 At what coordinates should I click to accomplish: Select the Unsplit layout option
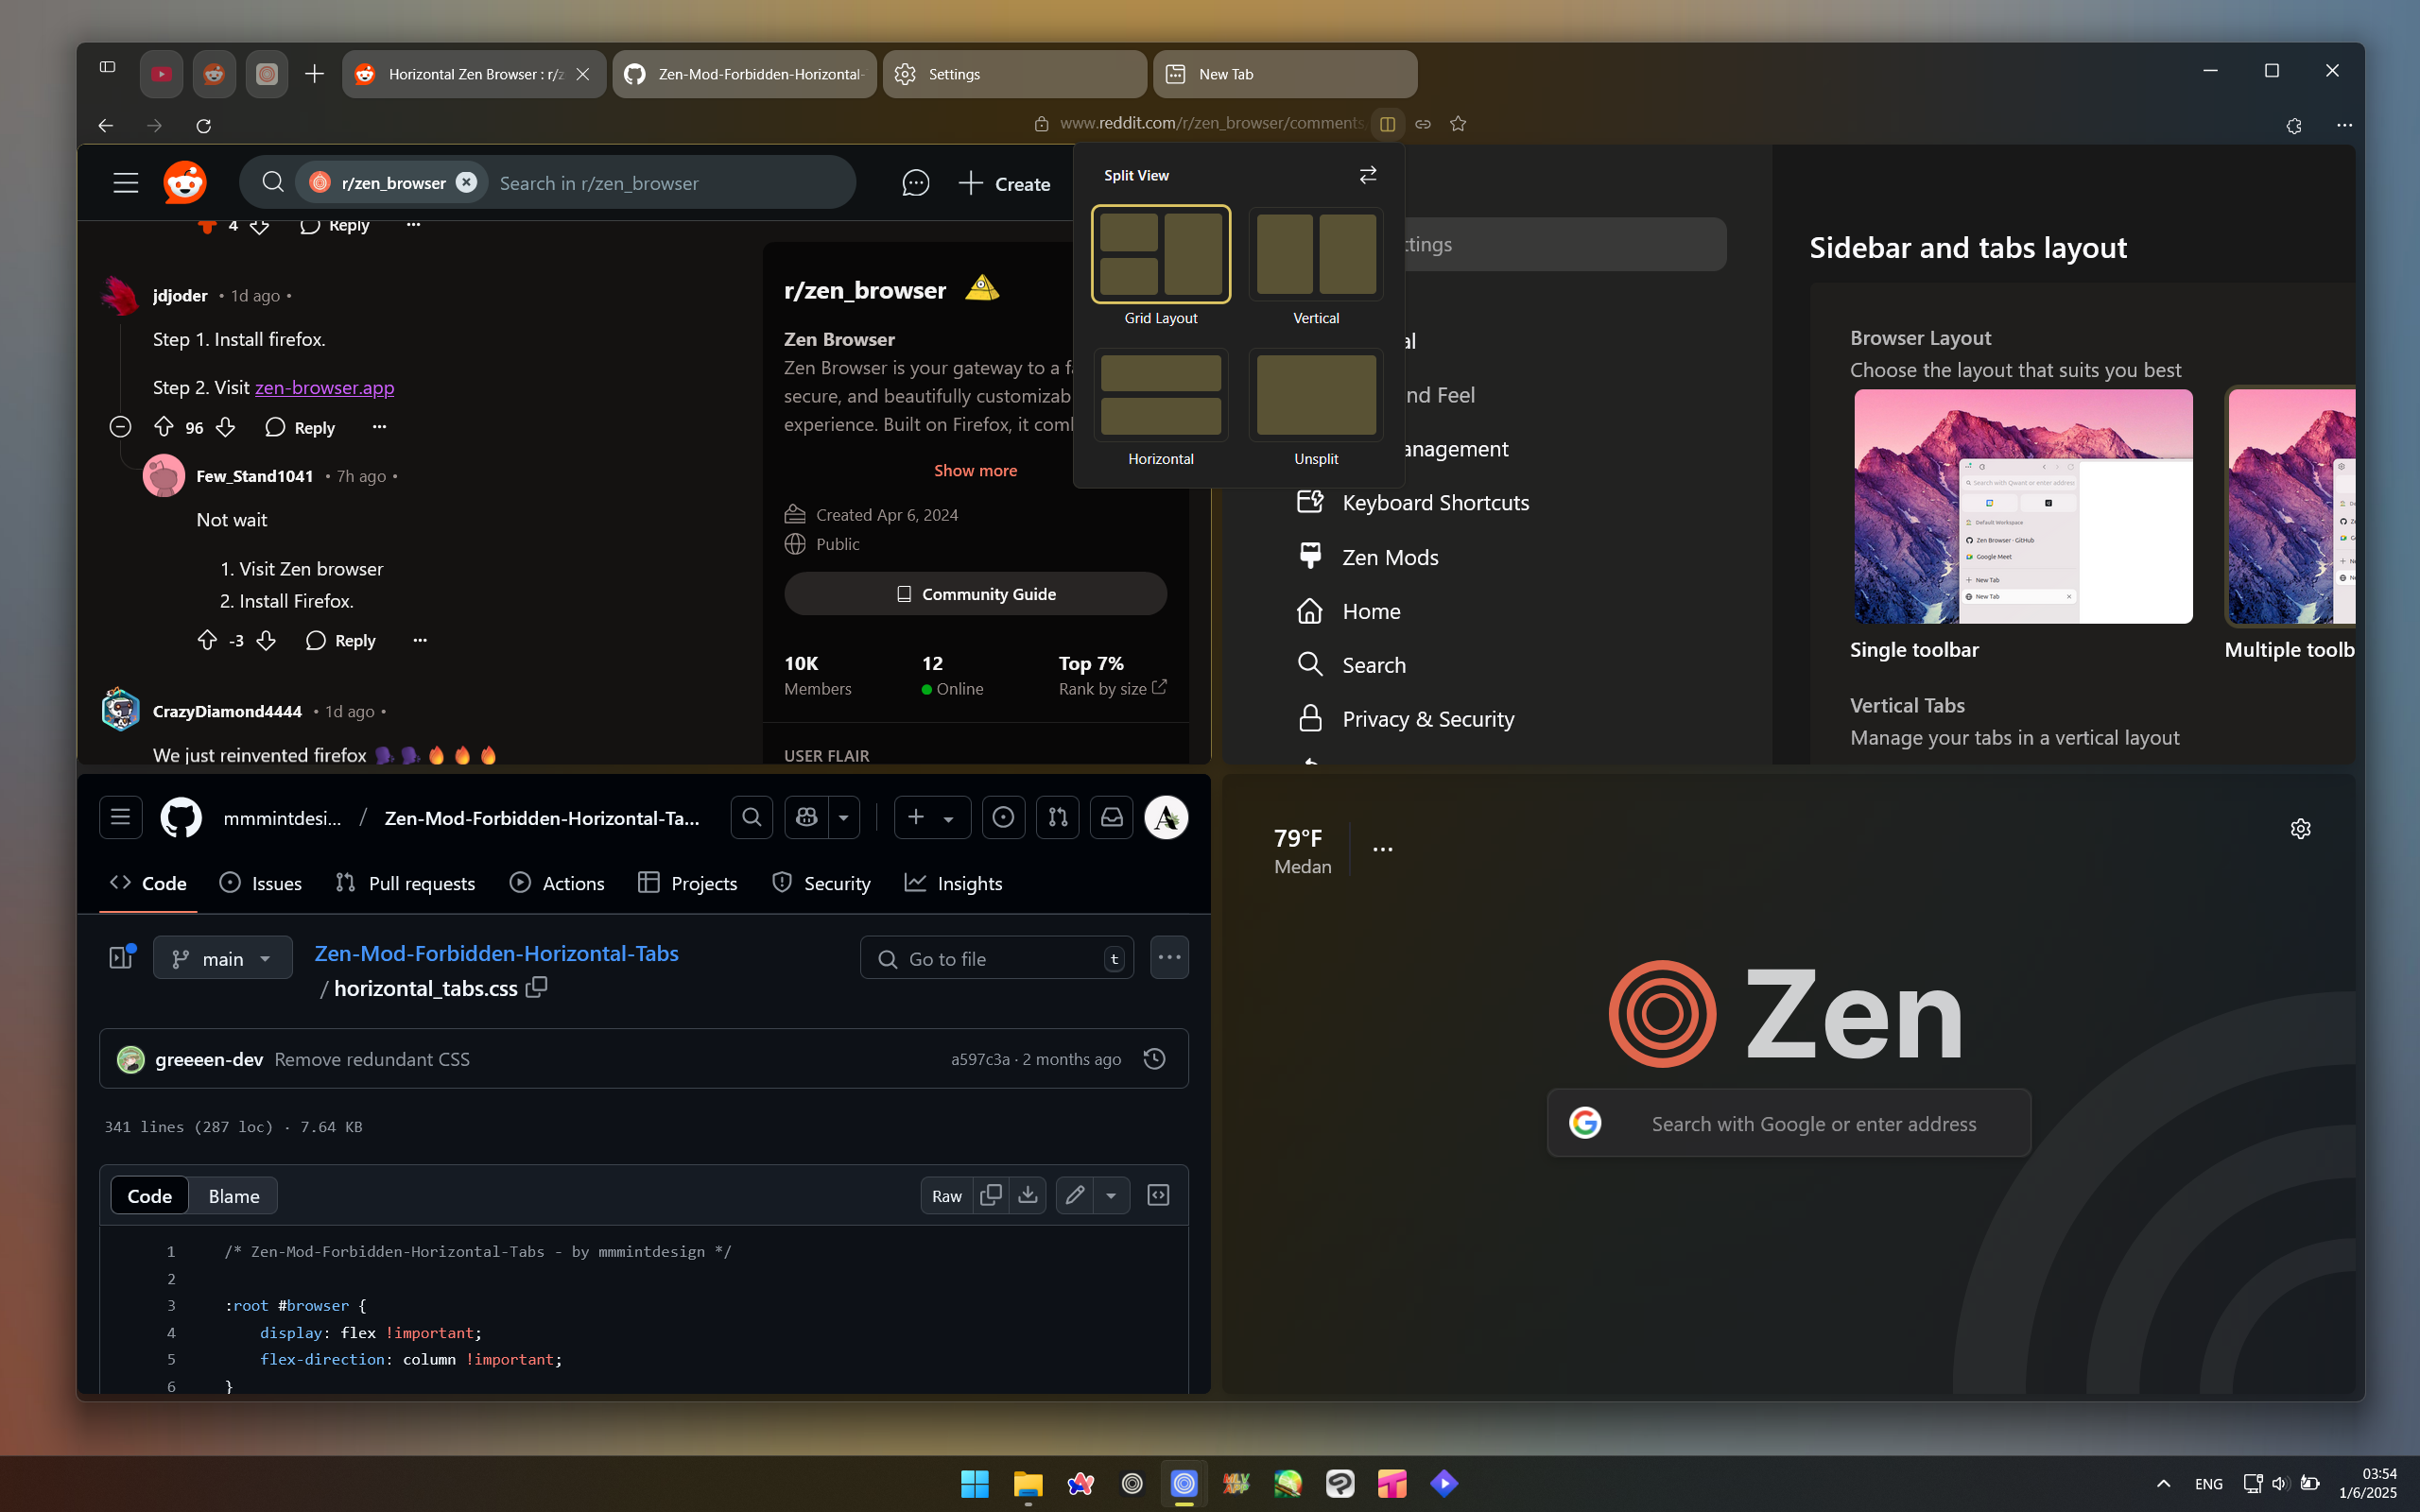click(x=1316, y=395)
